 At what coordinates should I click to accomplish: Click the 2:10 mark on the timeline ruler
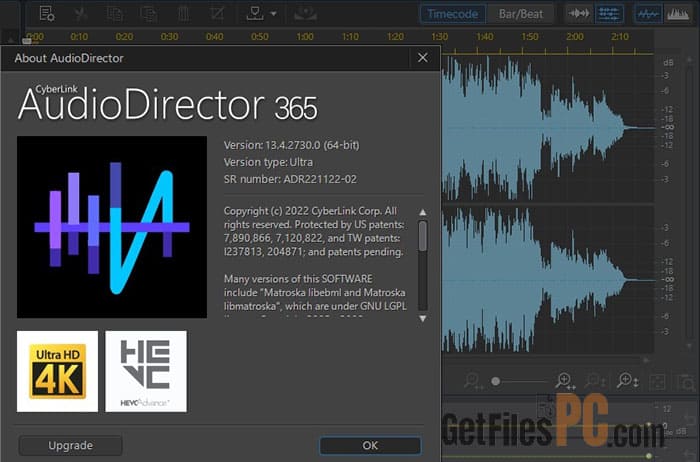[x=620, y=37]
